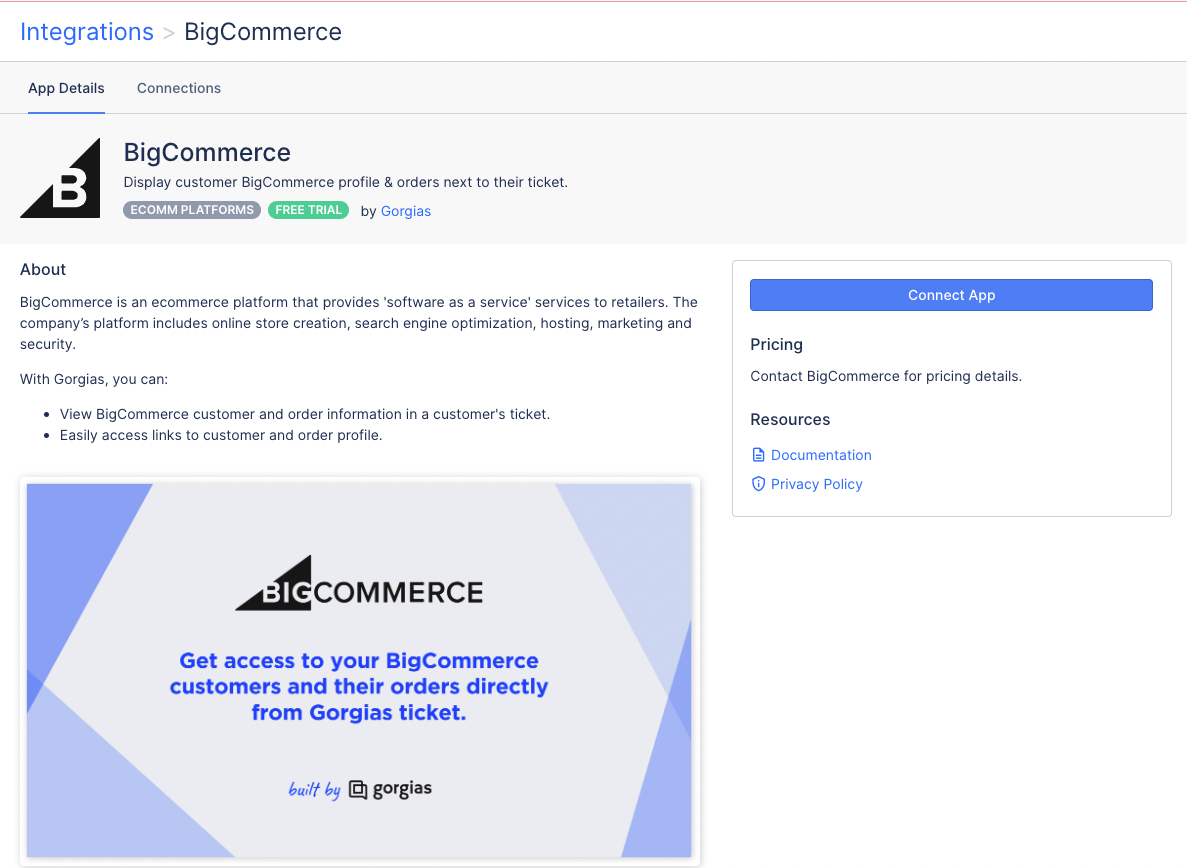1187x868 pixels.
Task: Click the About heading
Action: tap(43, 269)
